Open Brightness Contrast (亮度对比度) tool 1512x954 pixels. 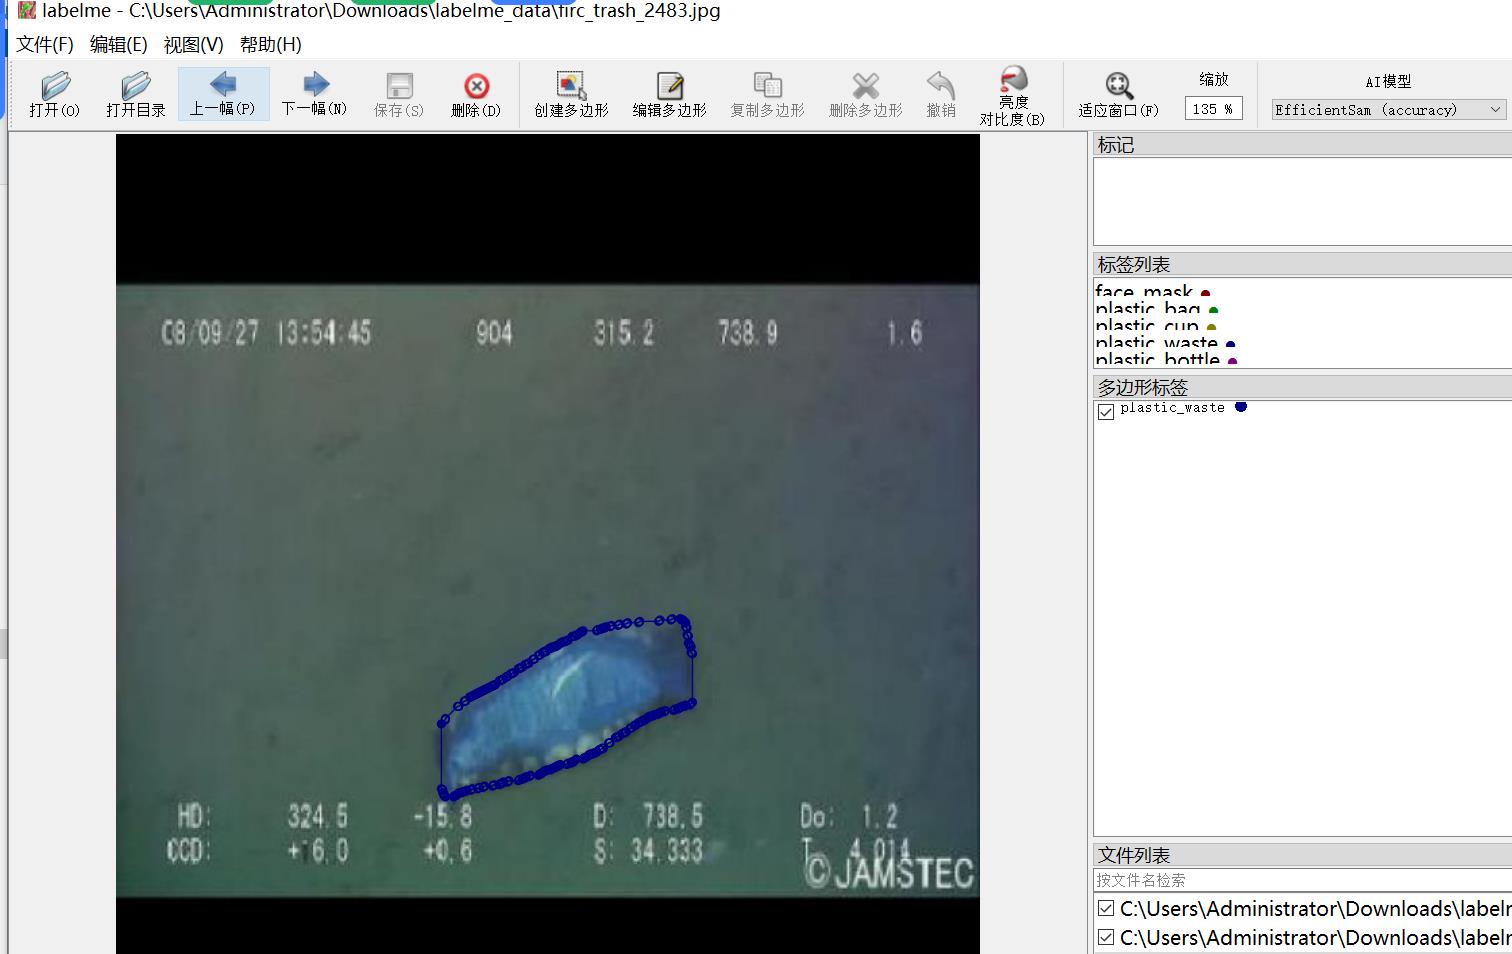(1012, 96)
